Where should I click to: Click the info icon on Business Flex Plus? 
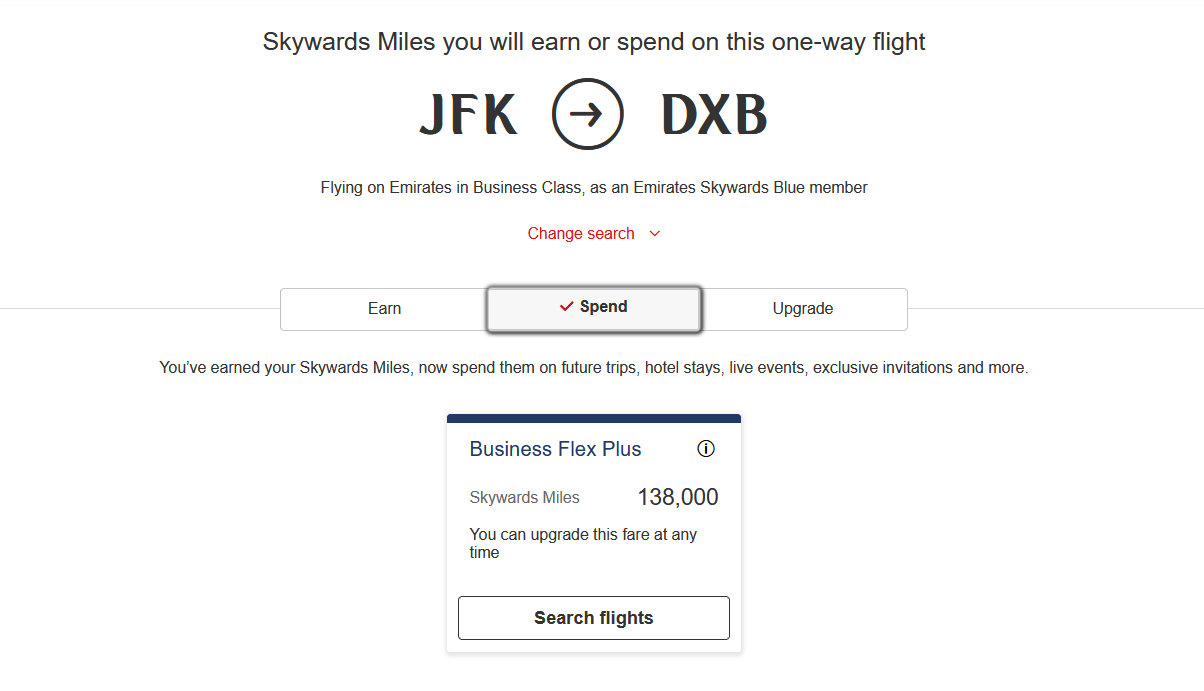coord(706,449)
